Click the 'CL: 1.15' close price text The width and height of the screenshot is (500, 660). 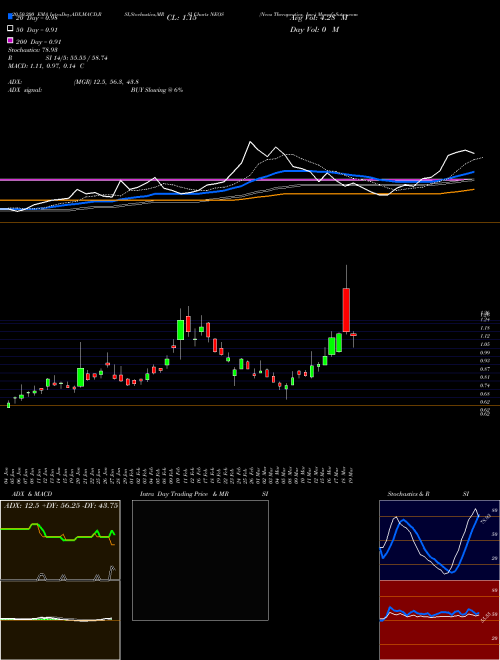[181, 18]
